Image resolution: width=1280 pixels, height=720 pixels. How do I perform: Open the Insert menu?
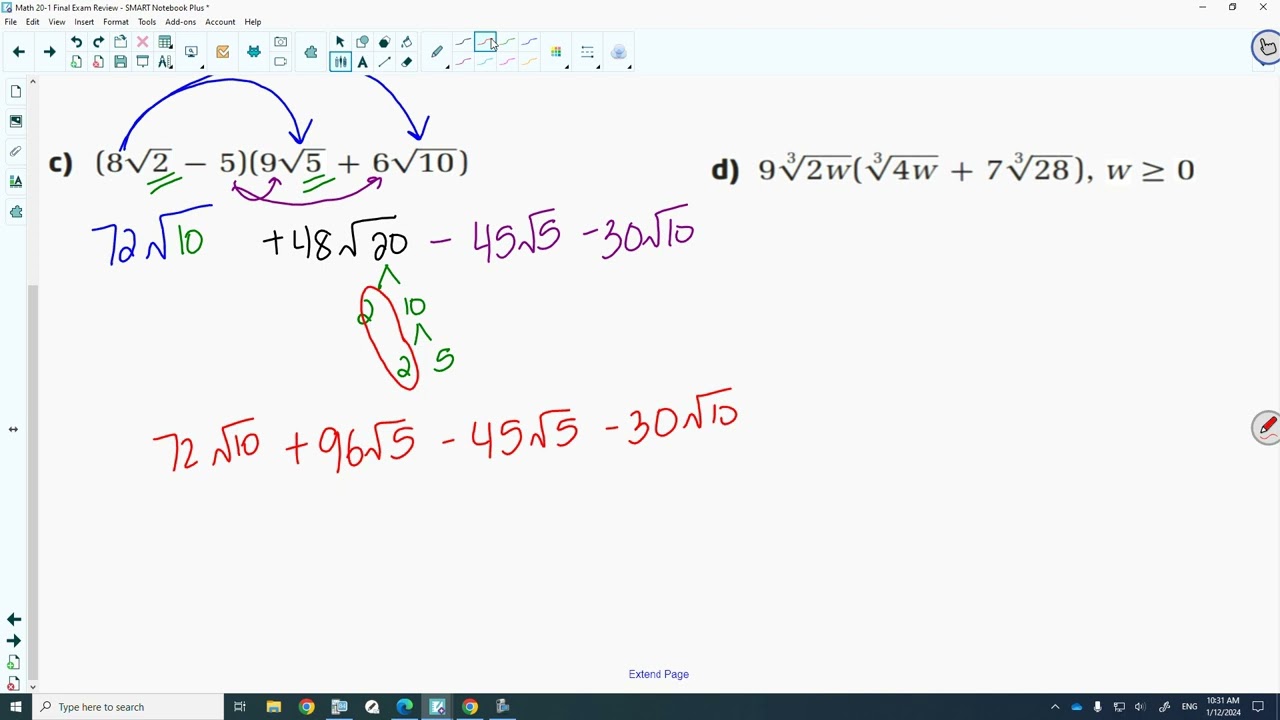click(84, 22)
